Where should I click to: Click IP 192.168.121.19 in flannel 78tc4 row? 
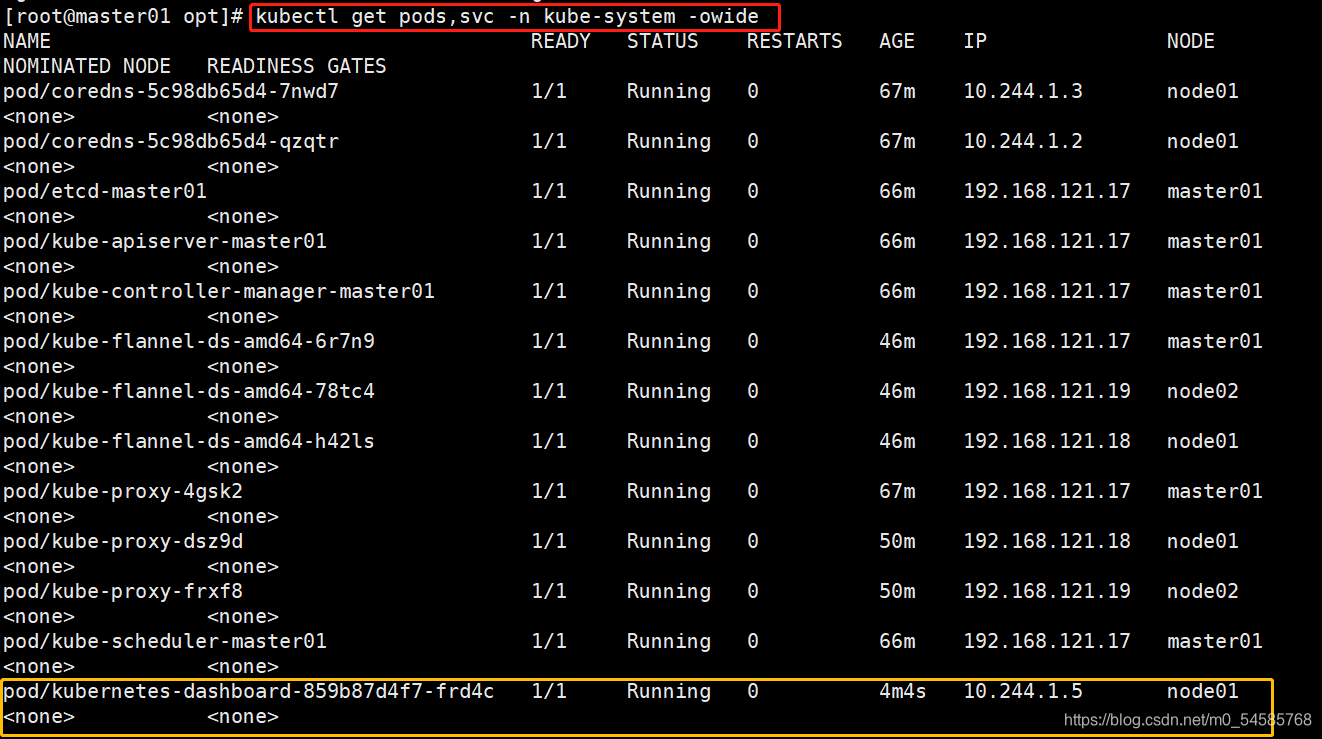click(1047, 391)
